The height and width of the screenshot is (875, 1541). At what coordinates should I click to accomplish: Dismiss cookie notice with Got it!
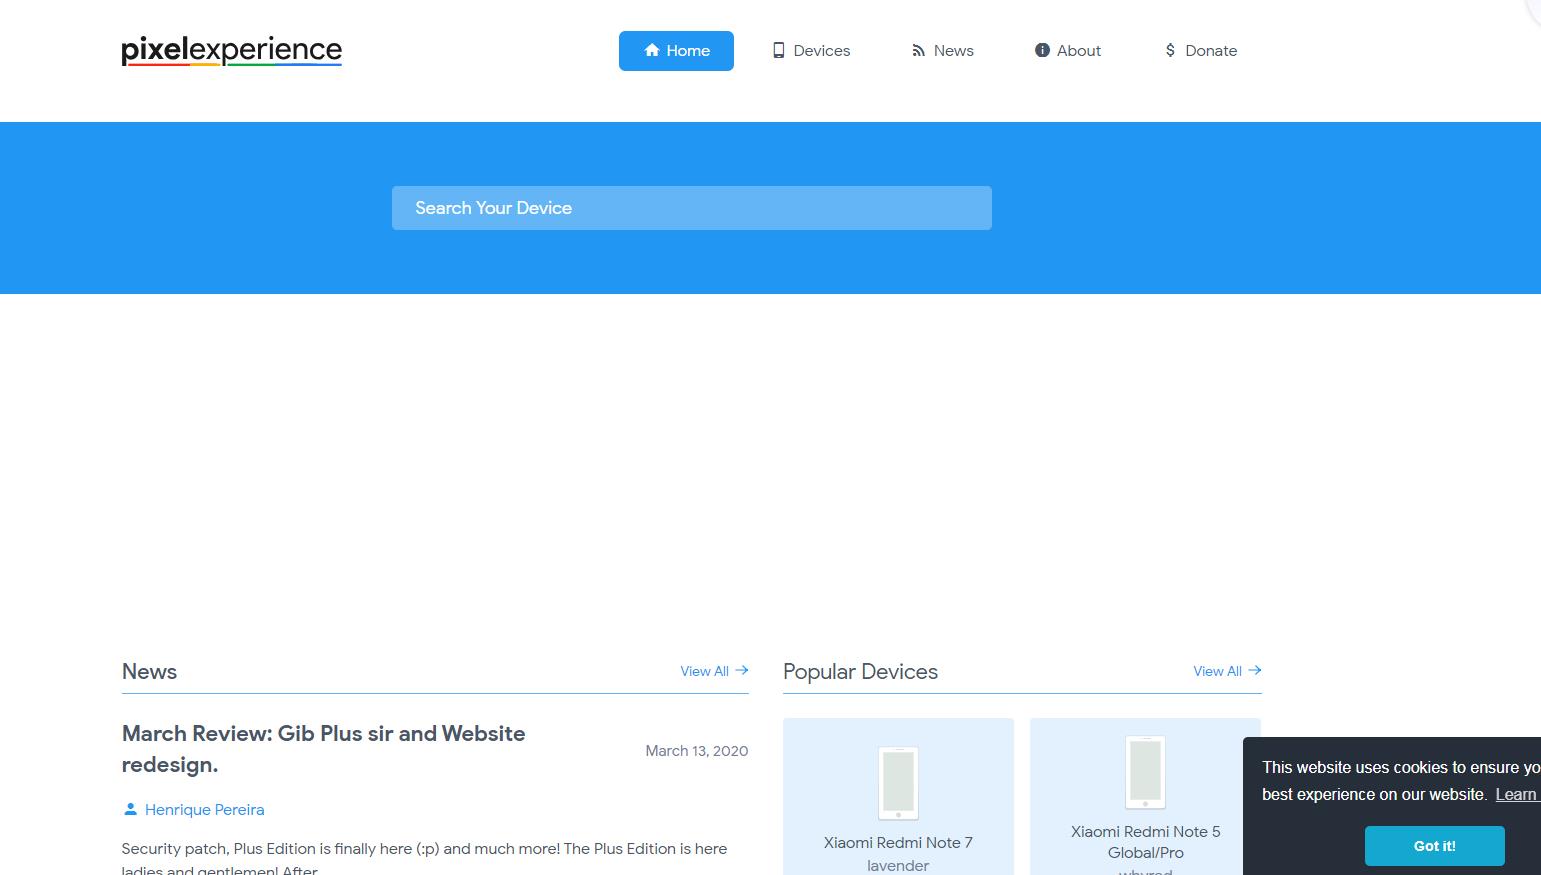click(x=1435, y=846)
